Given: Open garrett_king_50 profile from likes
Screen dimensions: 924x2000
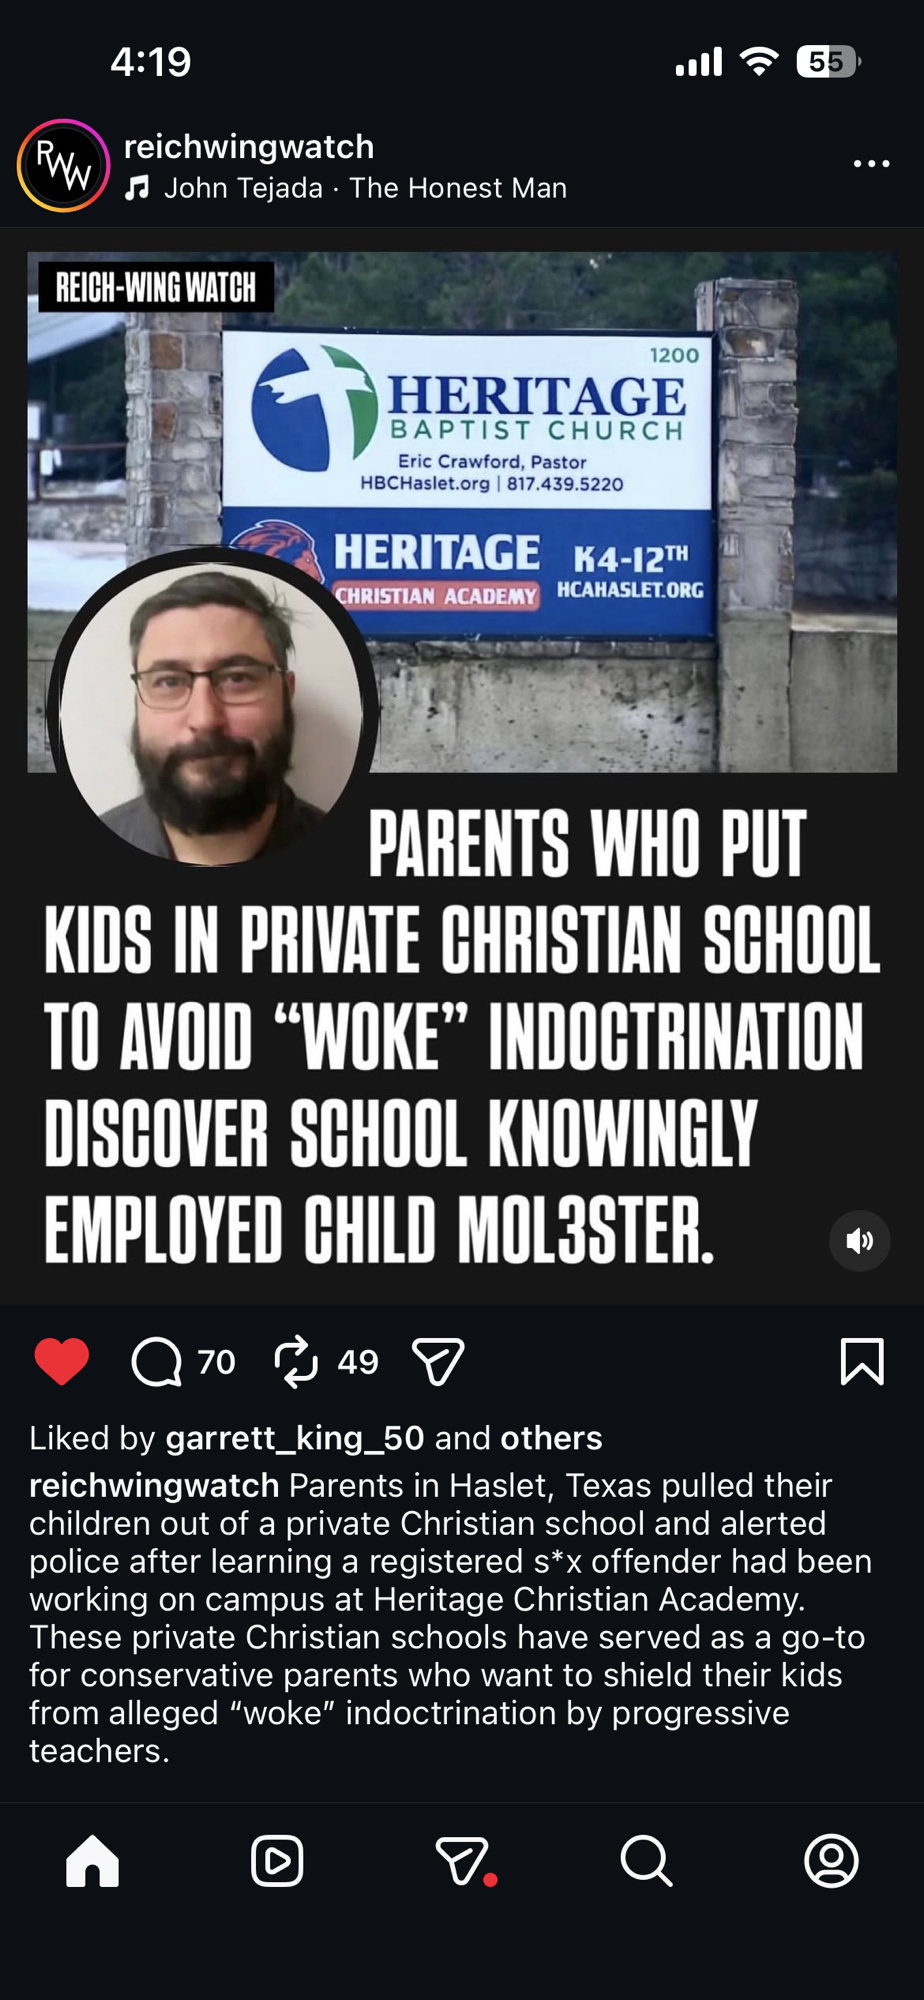Looking at the screenshot, I should point(295,1438).
